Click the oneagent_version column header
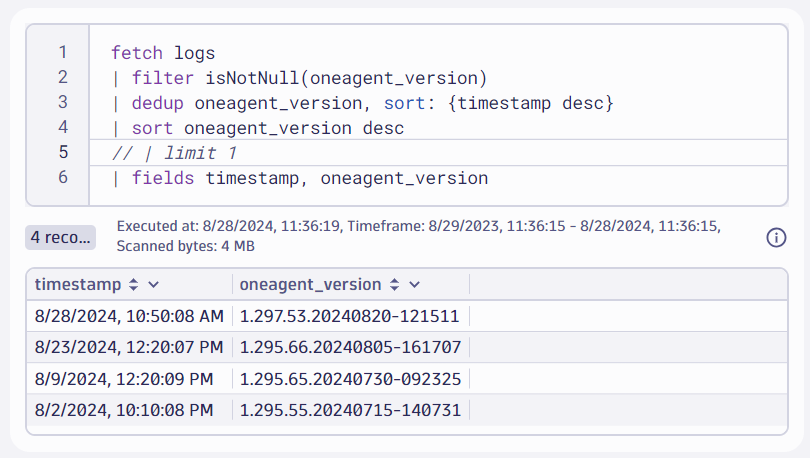 [312, 284]
